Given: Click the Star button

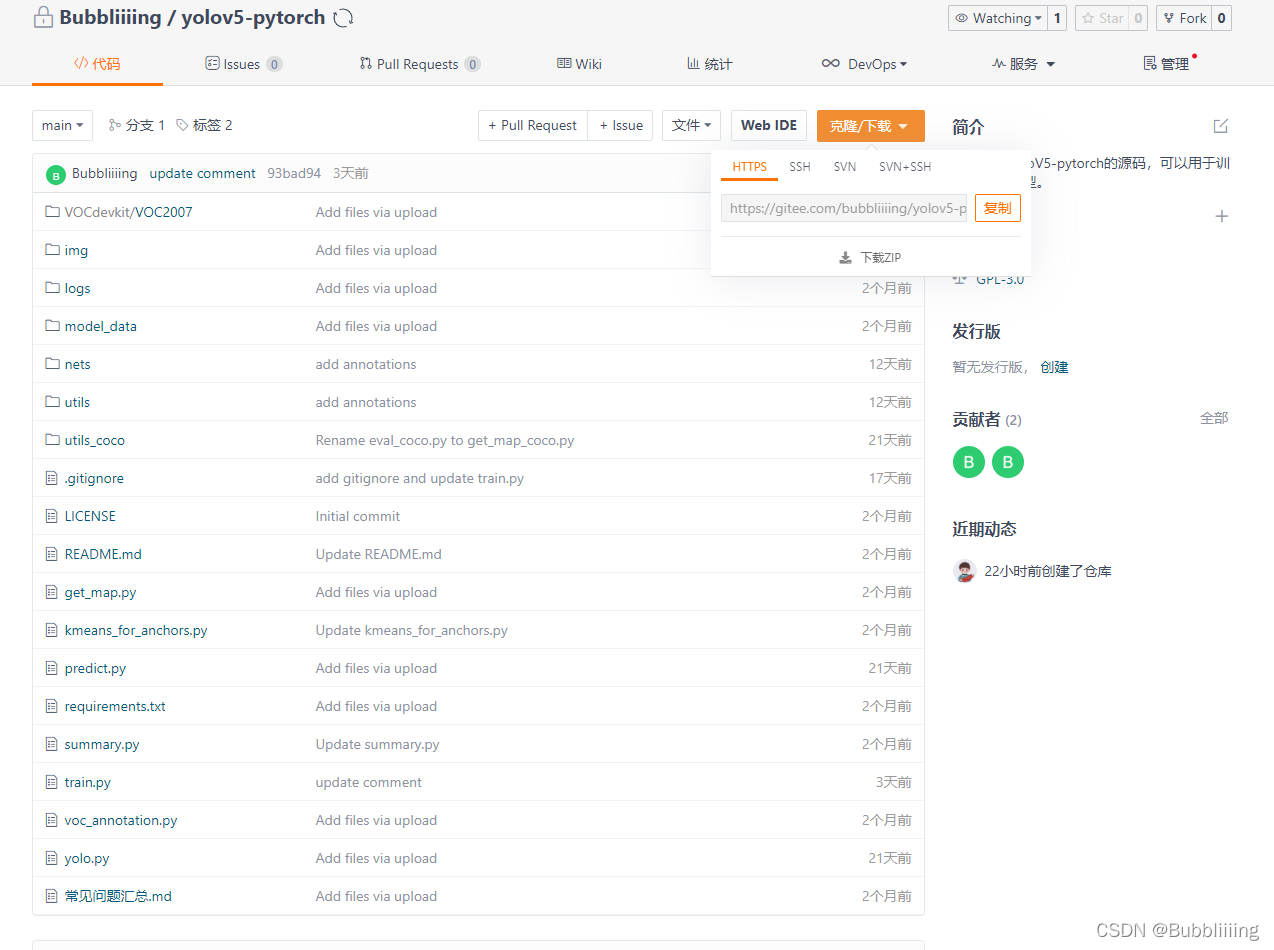Looking at the screenshot, I should 1102,18.
